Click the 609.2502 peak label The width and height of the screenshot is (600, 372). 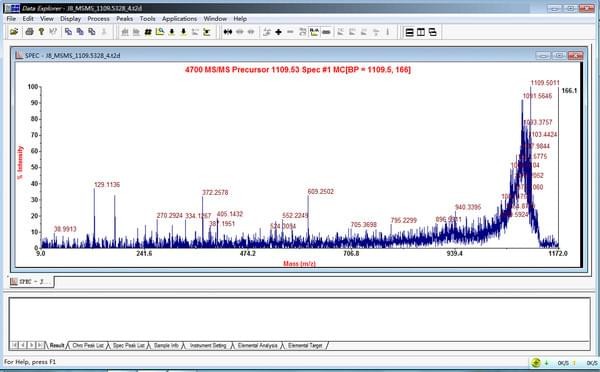pos(320,191)
